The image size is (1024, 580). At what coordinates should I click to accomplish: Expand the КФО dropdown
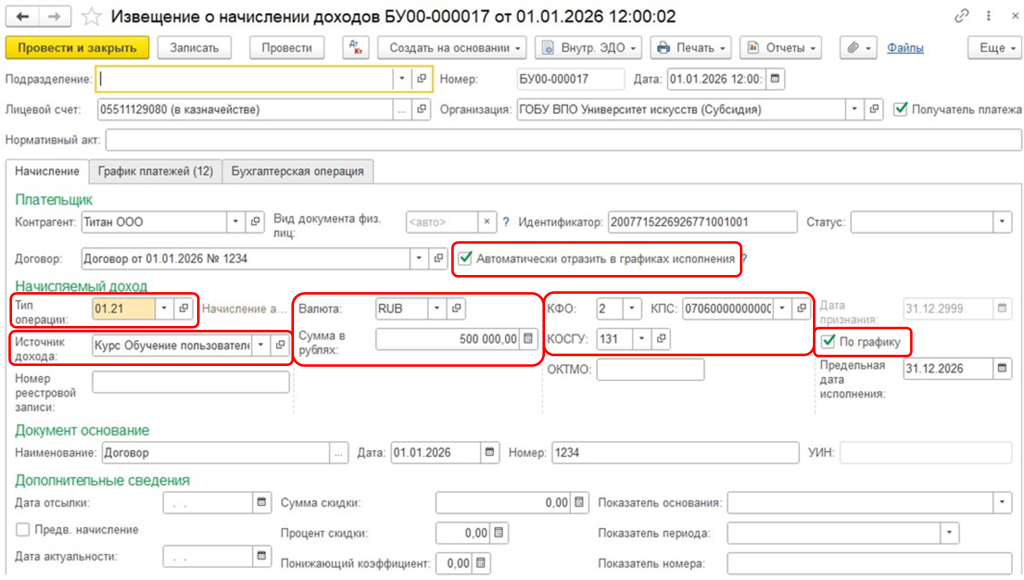click(x=632, y=308)
